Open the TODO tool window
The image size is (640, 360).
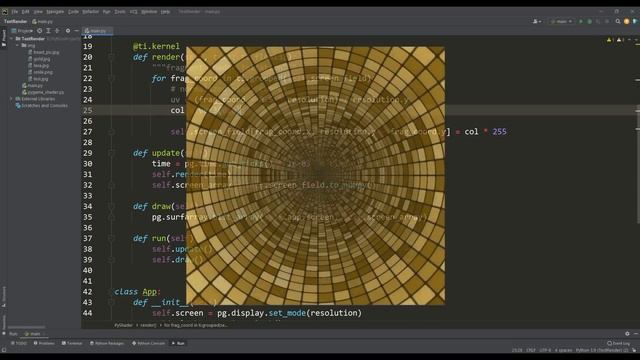click(19, 343)
